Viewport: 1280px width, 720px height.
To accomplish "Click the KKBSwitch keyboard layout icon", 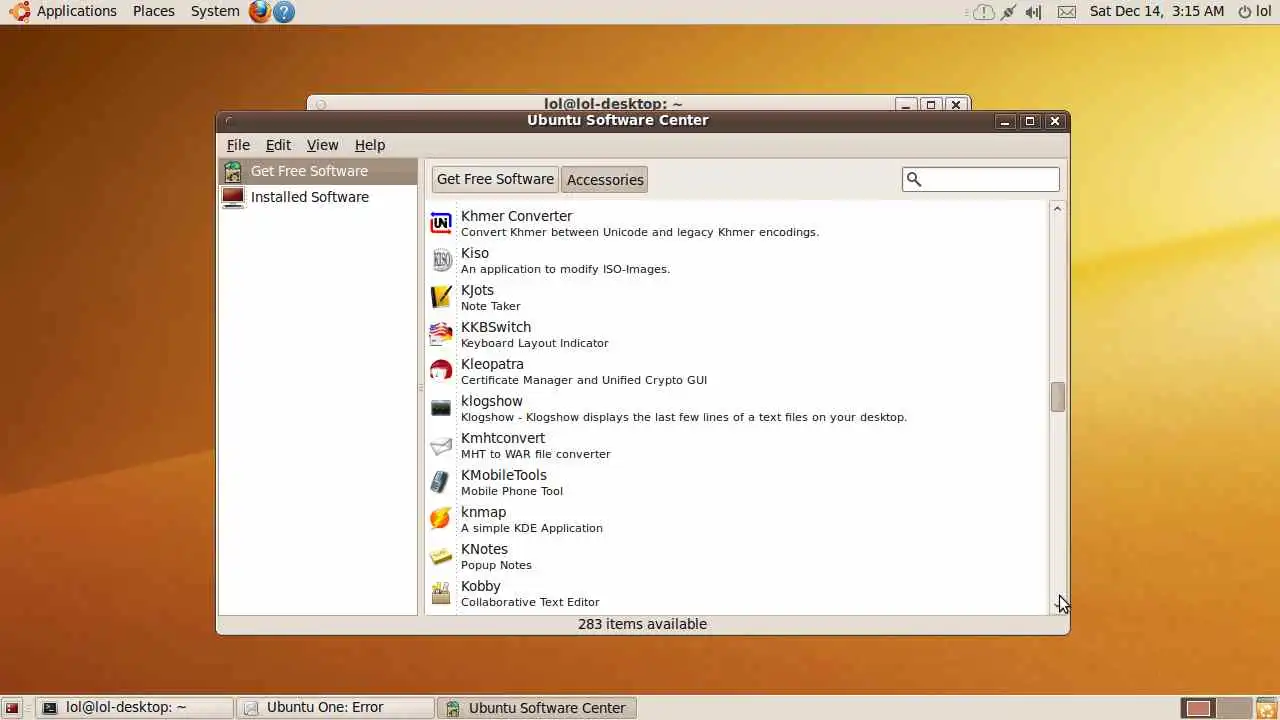I will pyautogui.click(x=441, y=334).
